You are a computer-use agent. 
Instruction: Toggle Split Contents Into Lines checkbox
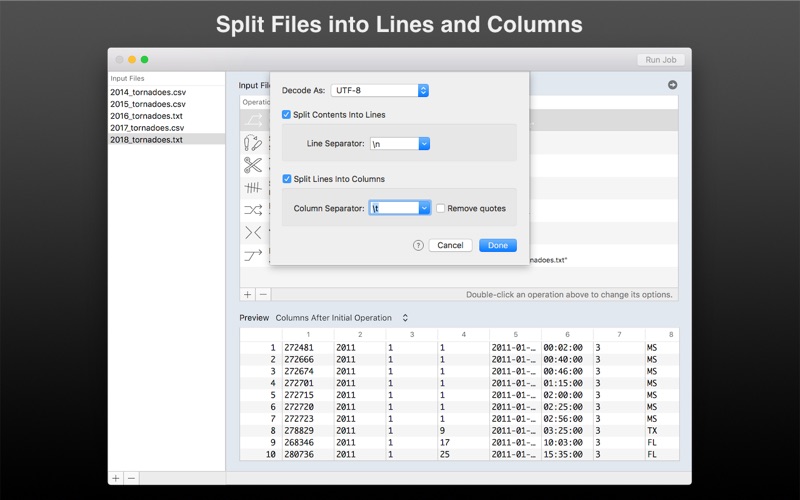coord(287,115)
